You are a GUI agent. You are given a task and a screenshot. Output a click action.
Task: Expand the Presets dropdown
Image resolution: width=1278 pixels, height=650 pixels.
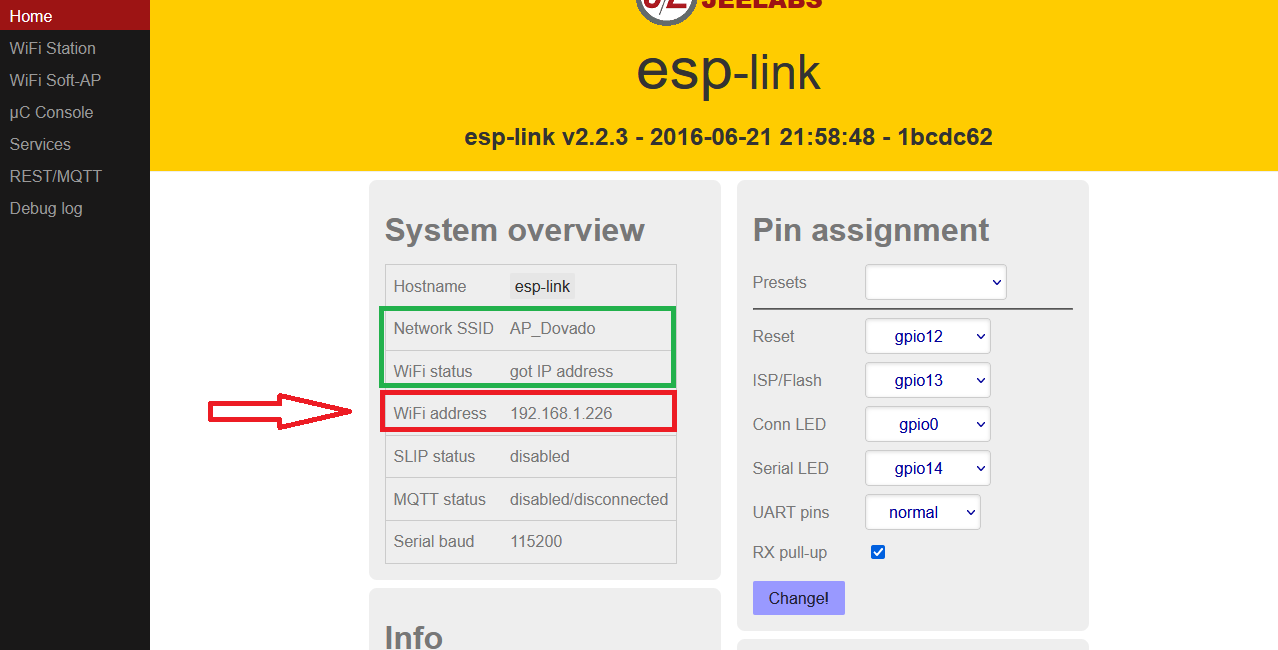coord(936,282)
